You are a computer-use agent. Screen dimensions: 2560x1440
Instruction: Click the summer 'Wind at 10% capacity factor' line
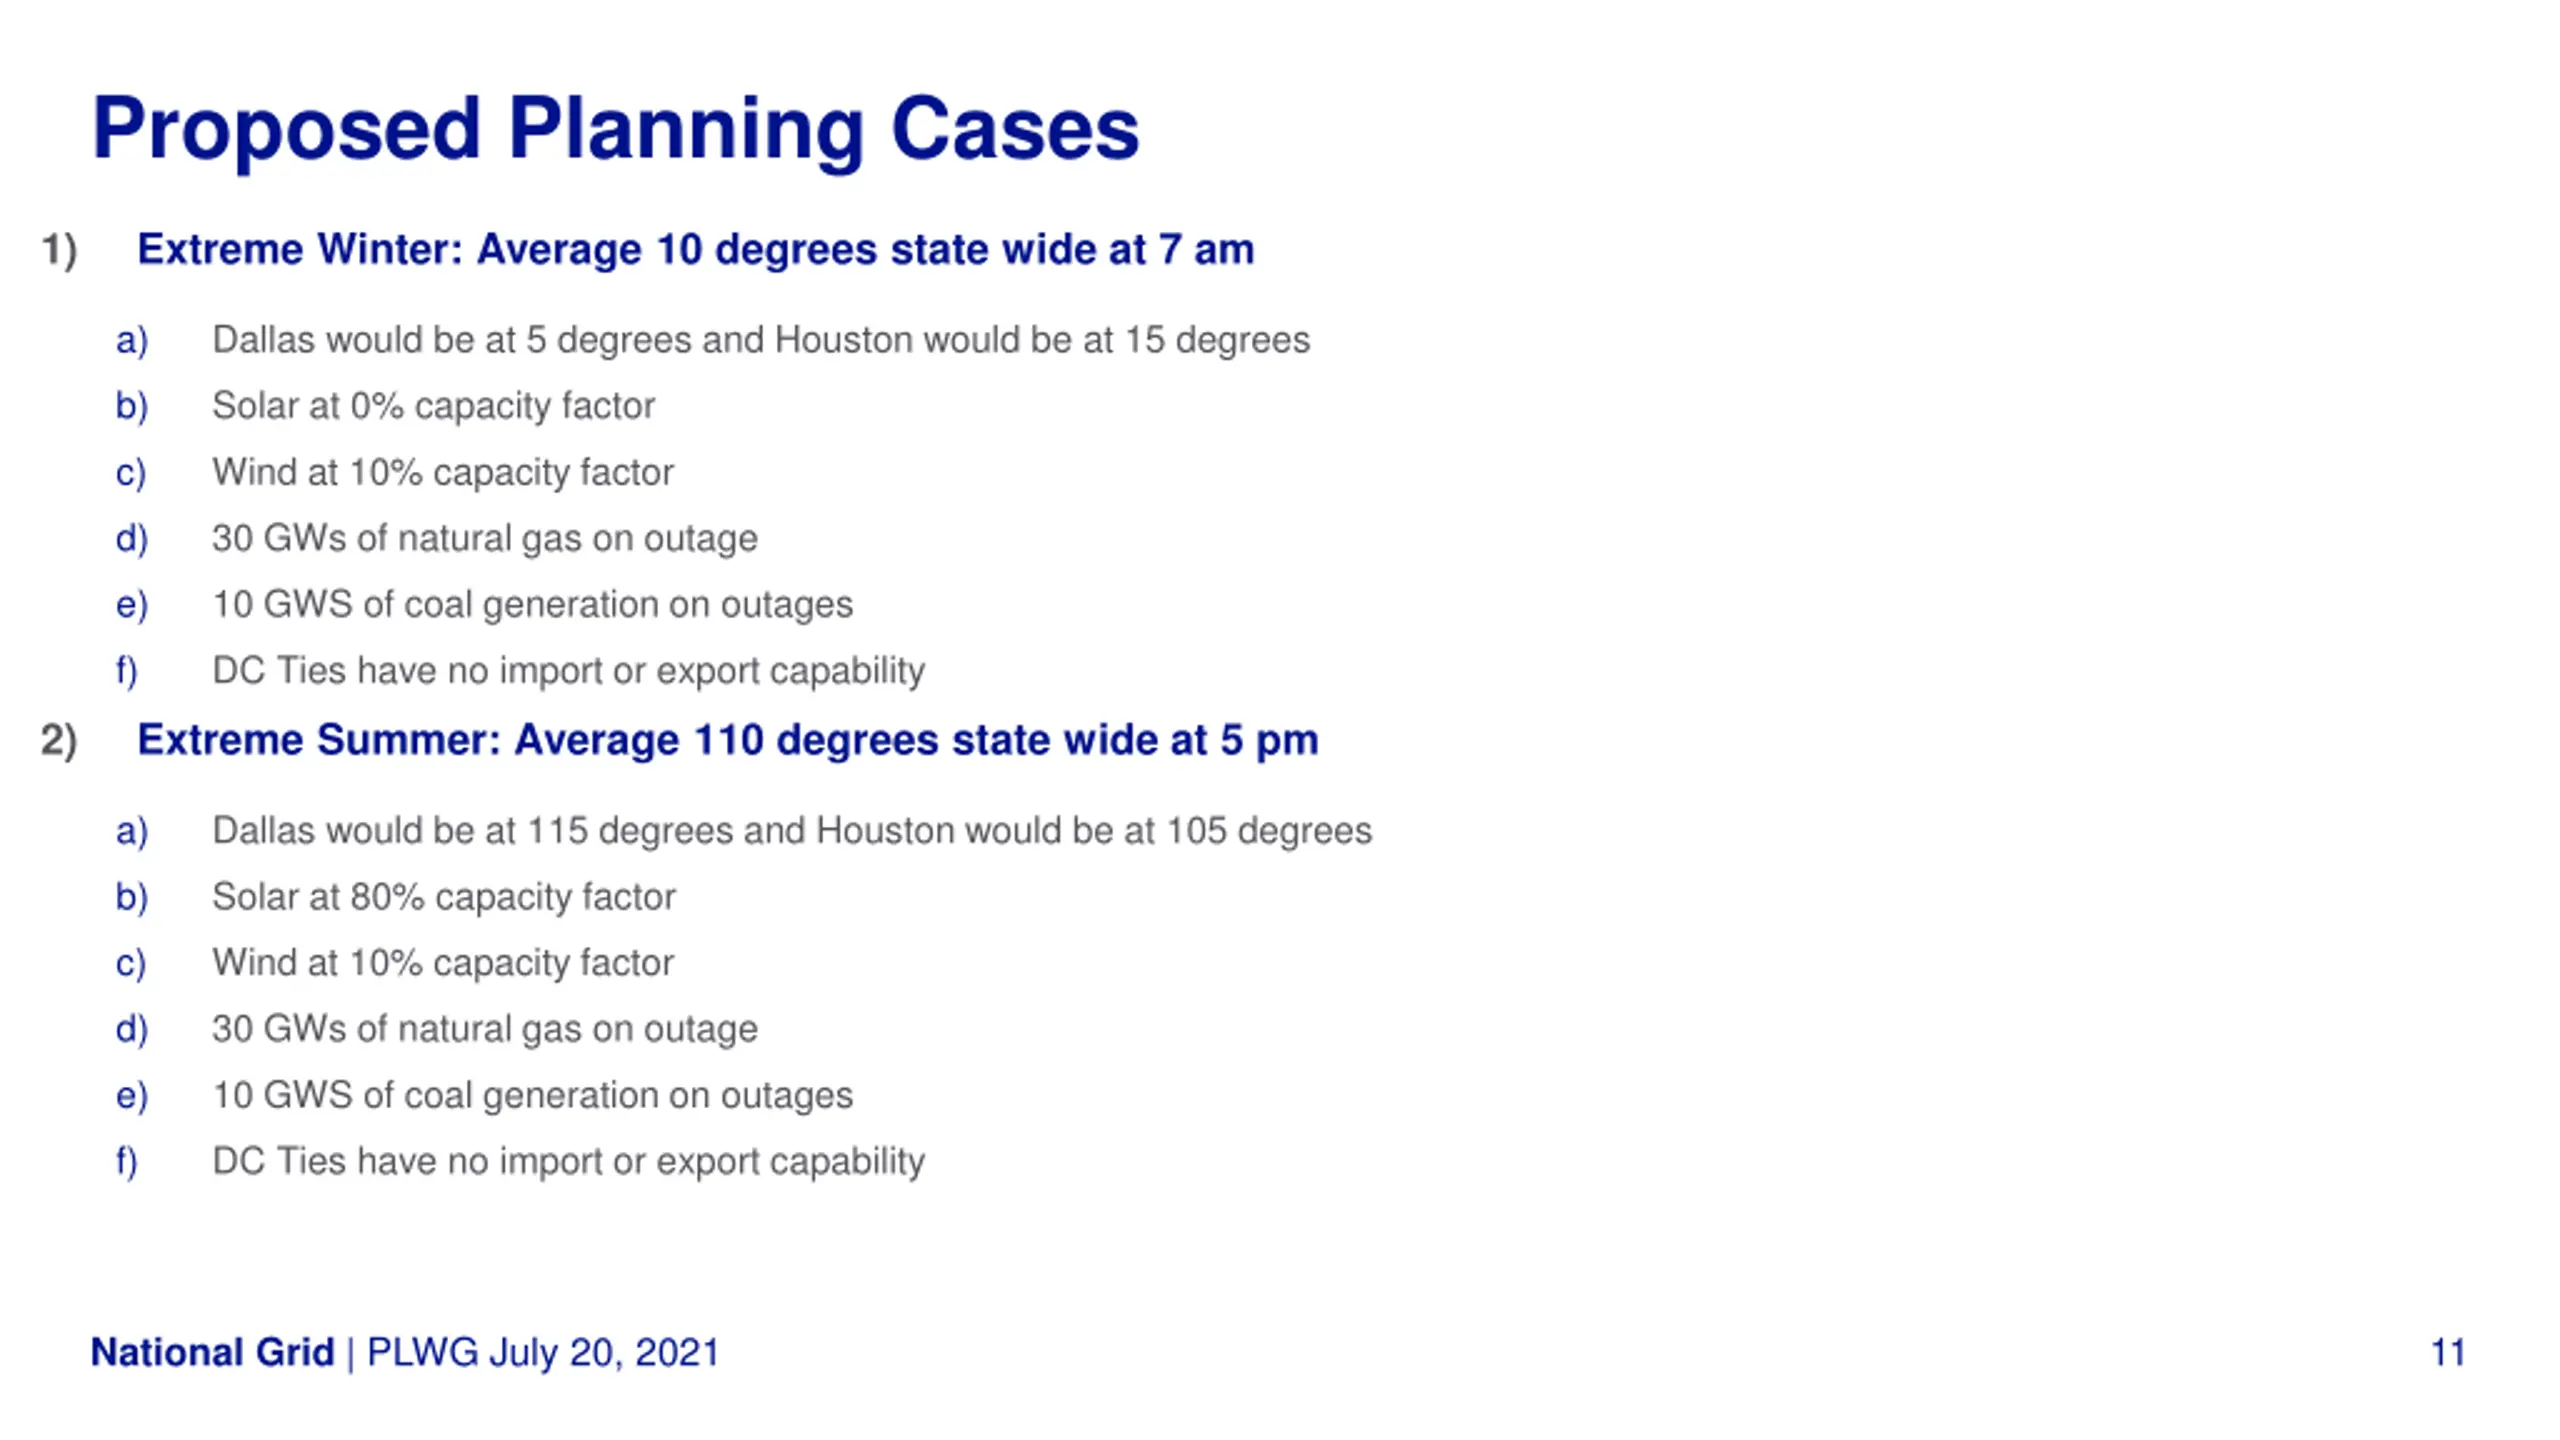coord(442,963)
